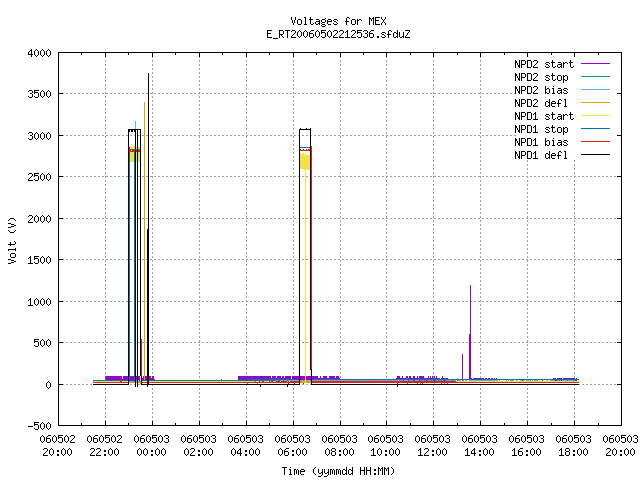The height and width of the screenshot is (480, 640).
Task: Click the red NPD1 bias legend line
Action: (x=596, y=142)
